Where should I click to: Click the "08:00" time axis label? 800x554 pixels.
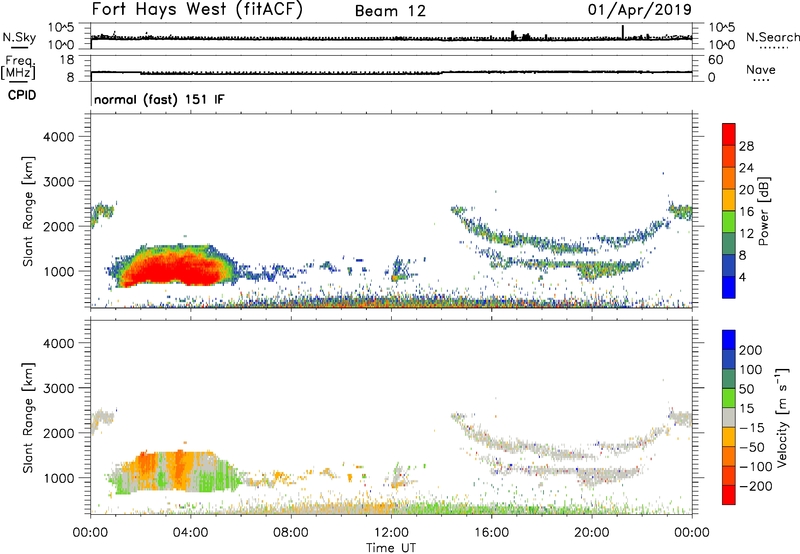point(291,533)
